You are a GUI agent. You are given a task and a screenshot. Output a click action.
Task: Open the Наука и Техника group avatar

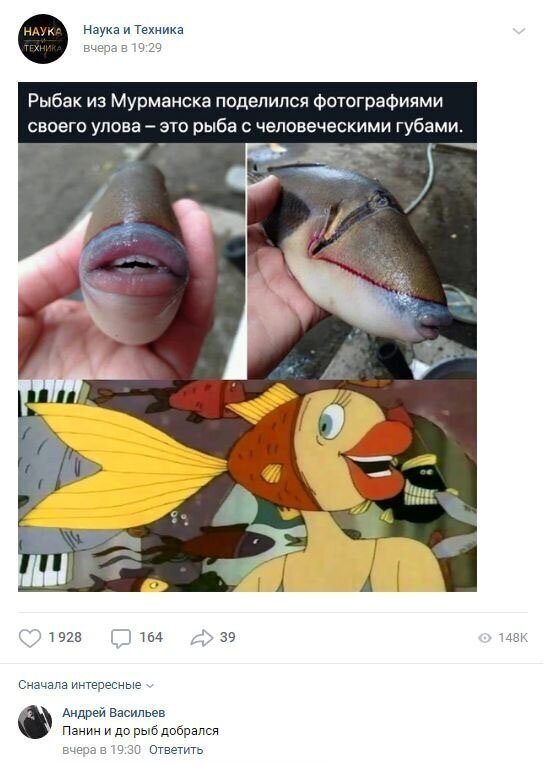pyautogui.click(x=43, y=39)
